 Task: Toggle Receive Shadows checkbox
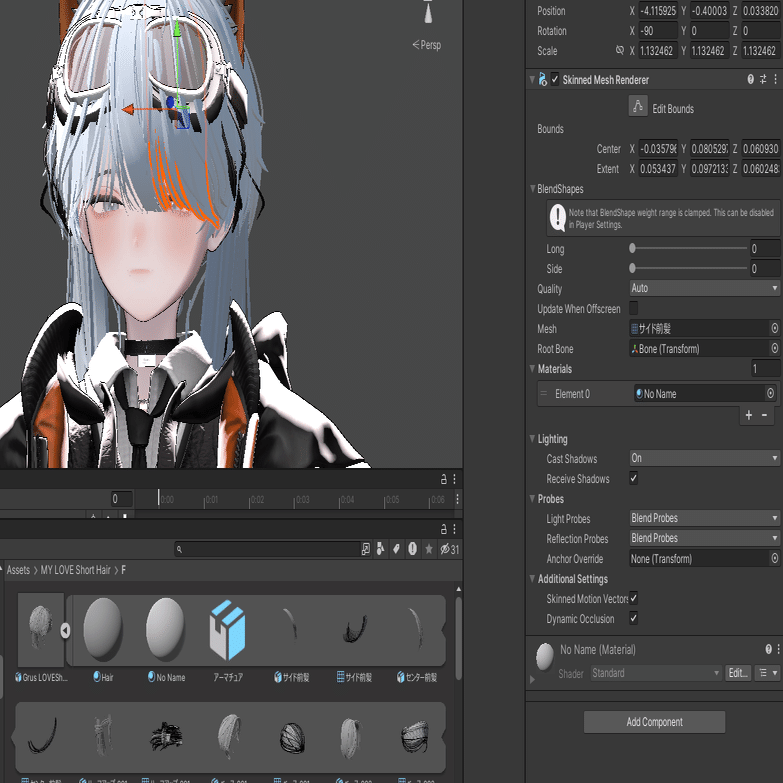634,478
